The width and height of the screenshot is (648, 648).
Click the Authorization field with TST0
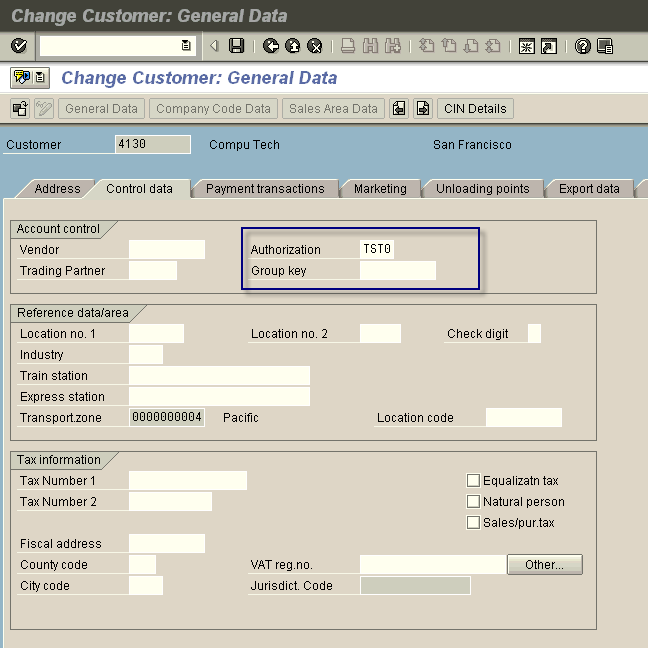[x=376, y=249]
